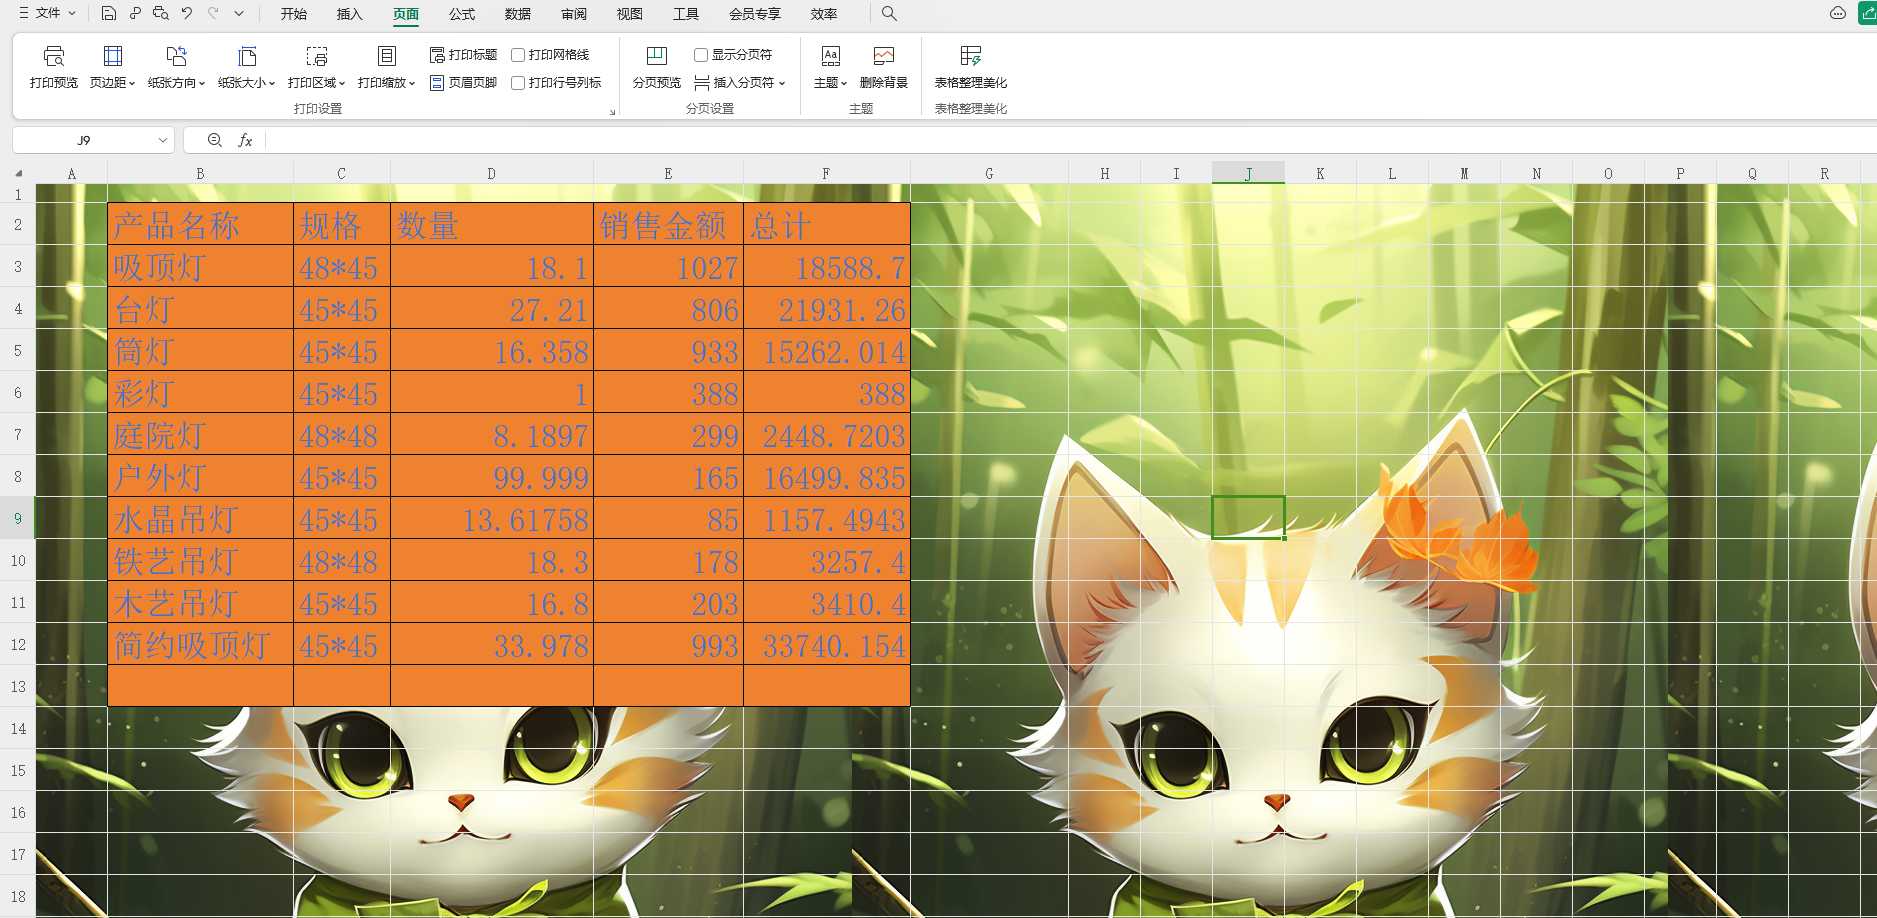Viewport: 1877px width, 918px height.
Task: Select cell with value 13.61758
Action: (491, 519)
